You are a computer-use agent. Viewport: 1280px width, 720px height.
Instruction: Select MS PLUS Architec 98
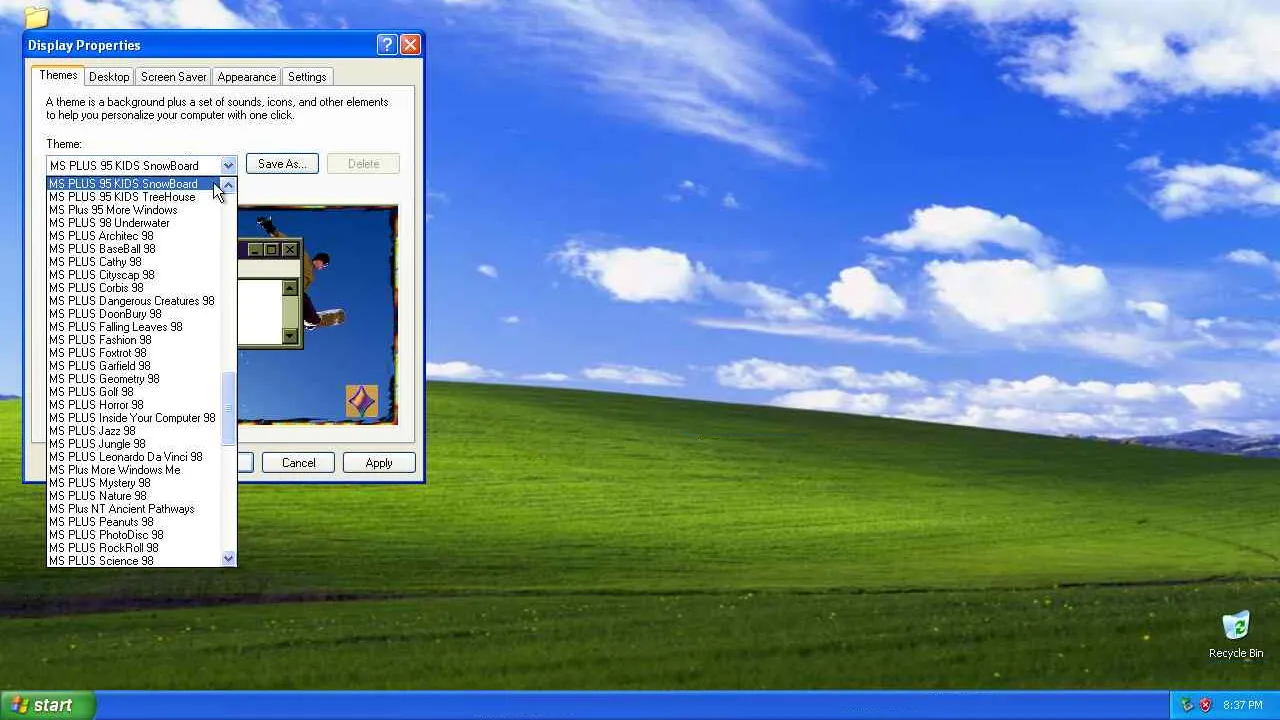click(x=134, y=236)
